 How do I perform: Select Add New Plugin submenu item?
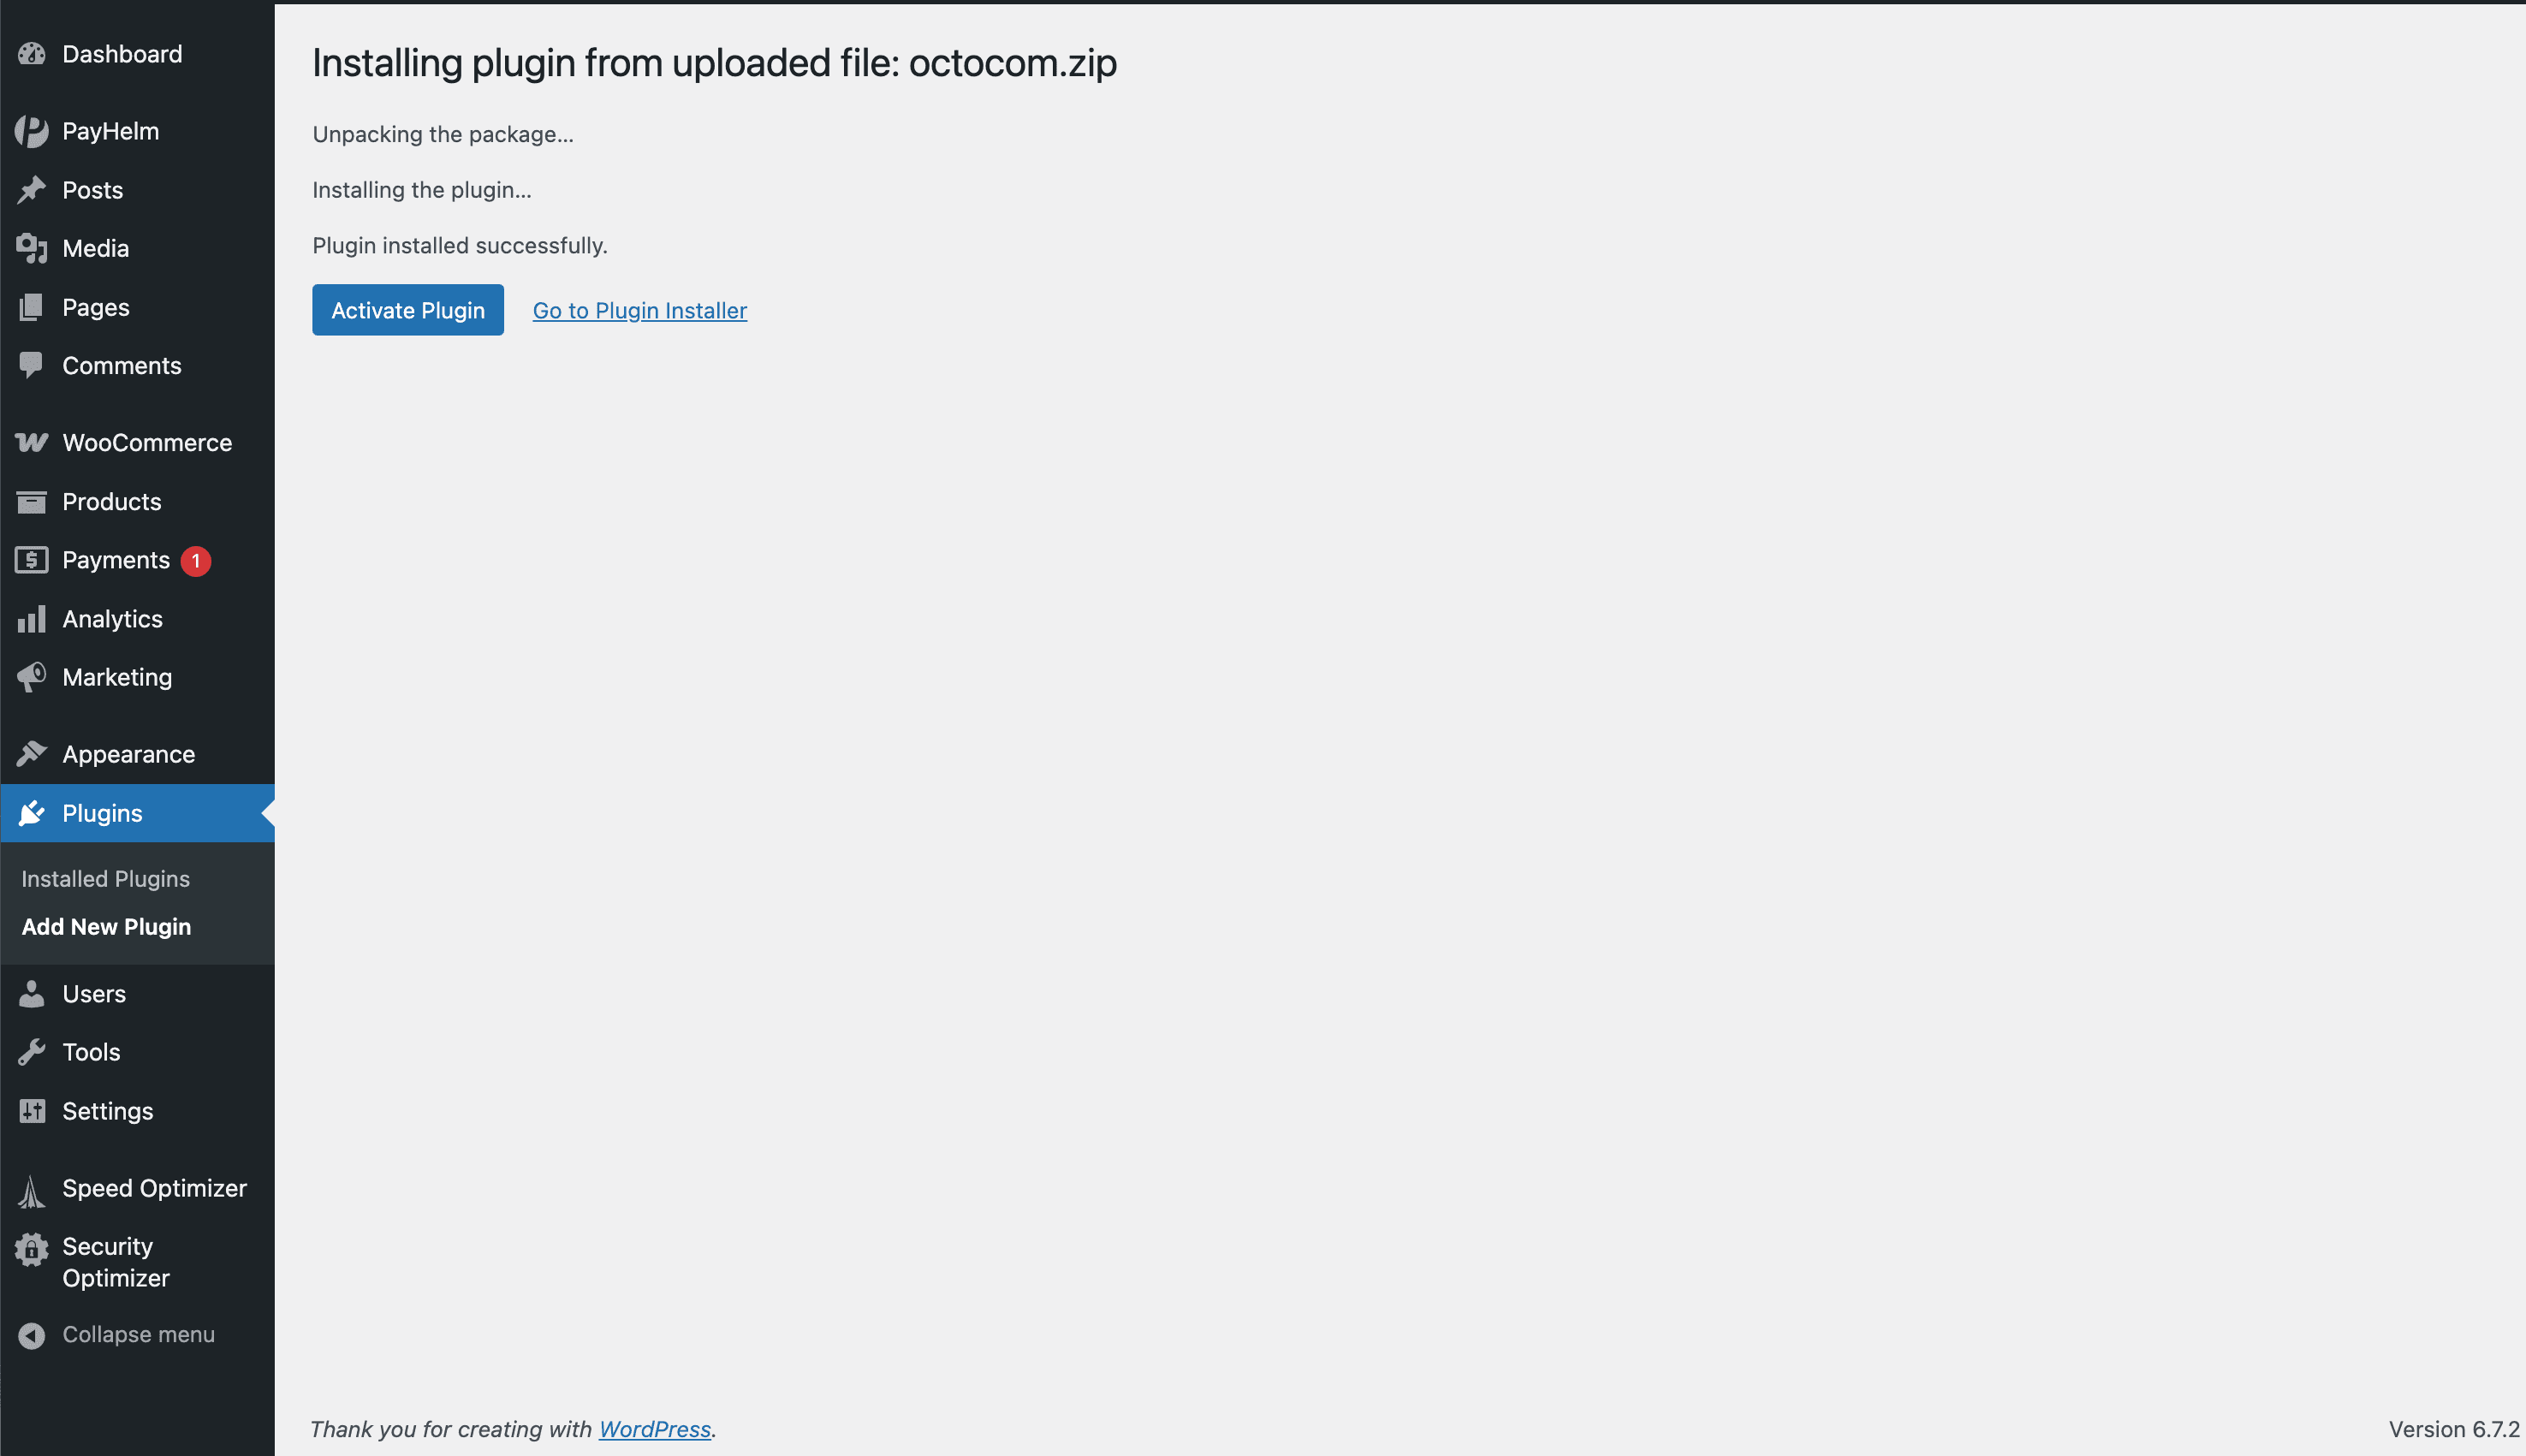coord(106,927)
